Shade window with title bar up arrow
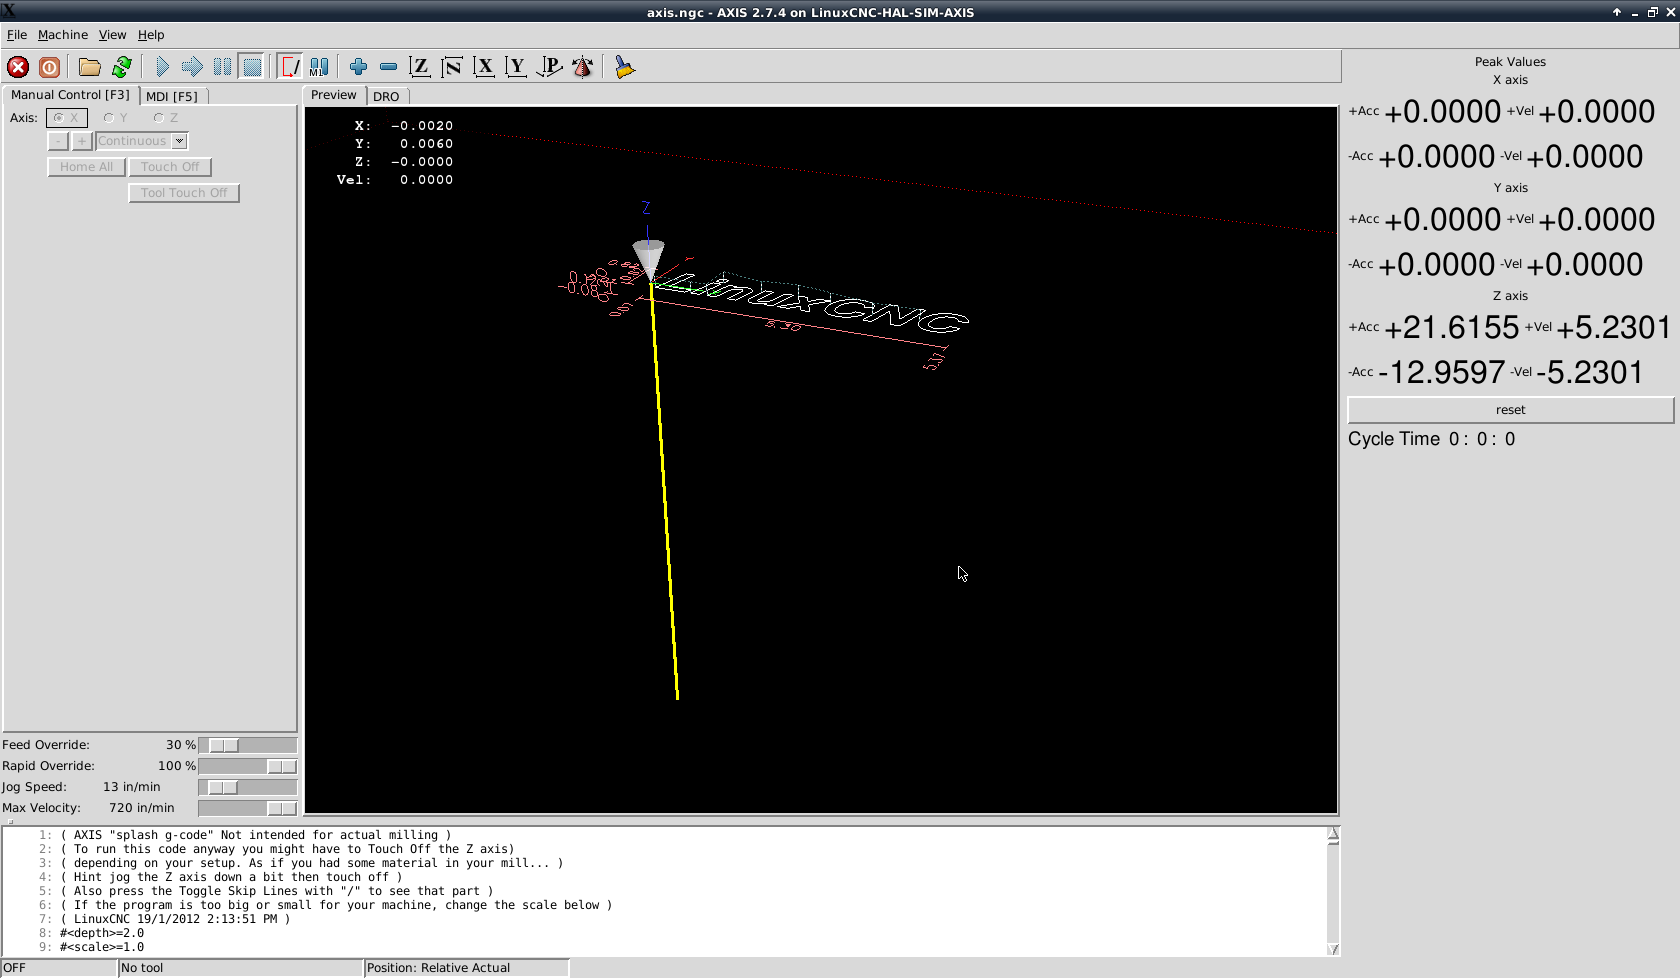Image resolution: width=1680 pixels, height=978 pixels. (1617, 12)
